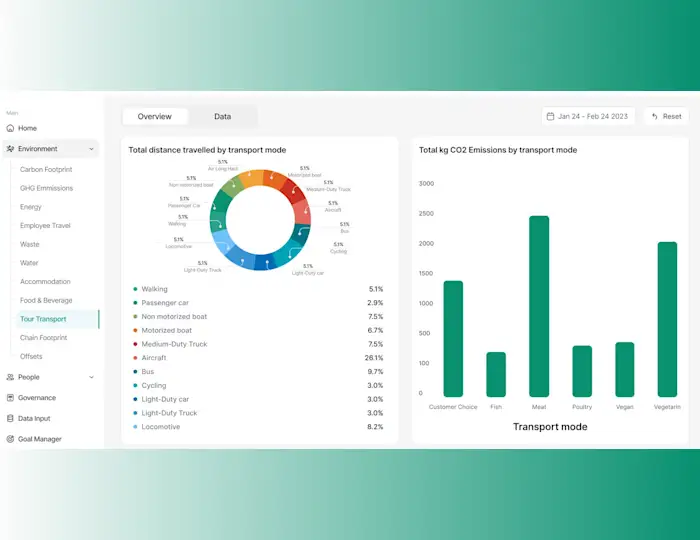Go to Data Input
The width and height of the screenshot is (700, 540).
[34, 418]
